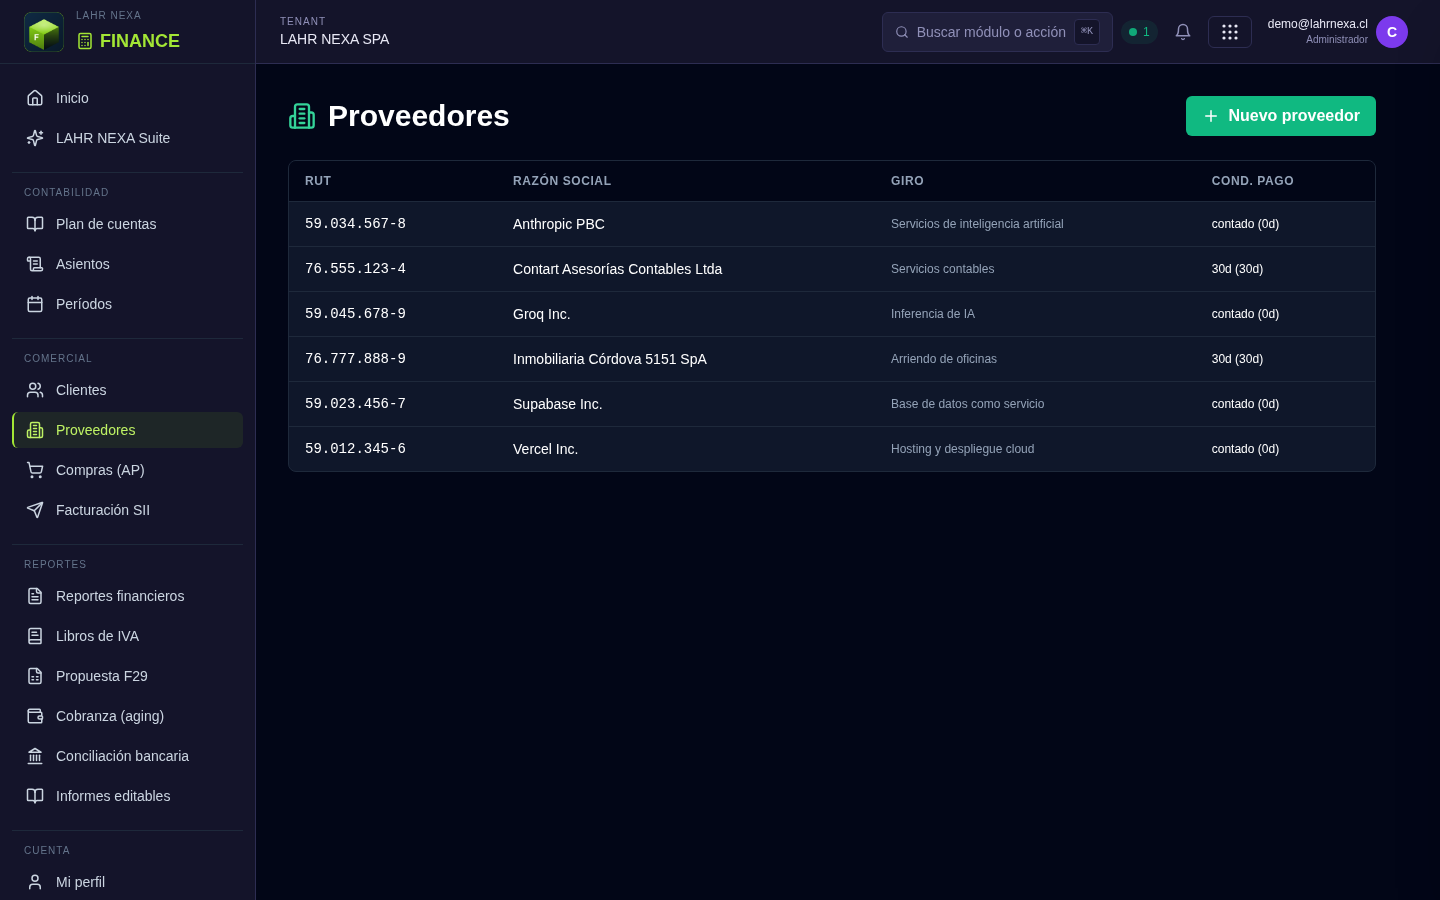Image resolution: width=1440 pixels, height=900 pixels.
Task: Click the Facturación SII paper plane icon
Action: [35, 510]
